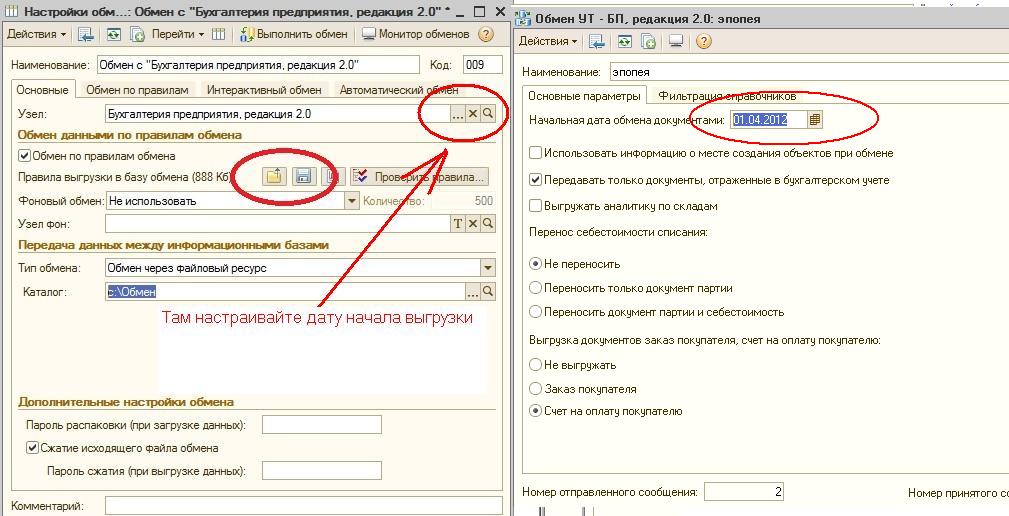1009x516 pixels.
Task: Expand Тип обмена dropdown
Action: (x=488, y=268)
